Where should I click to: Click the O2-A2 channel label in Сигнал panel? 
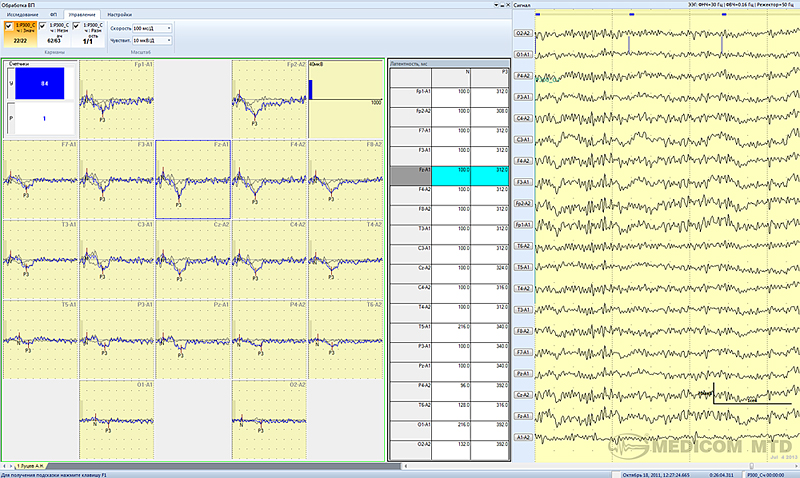523,33
